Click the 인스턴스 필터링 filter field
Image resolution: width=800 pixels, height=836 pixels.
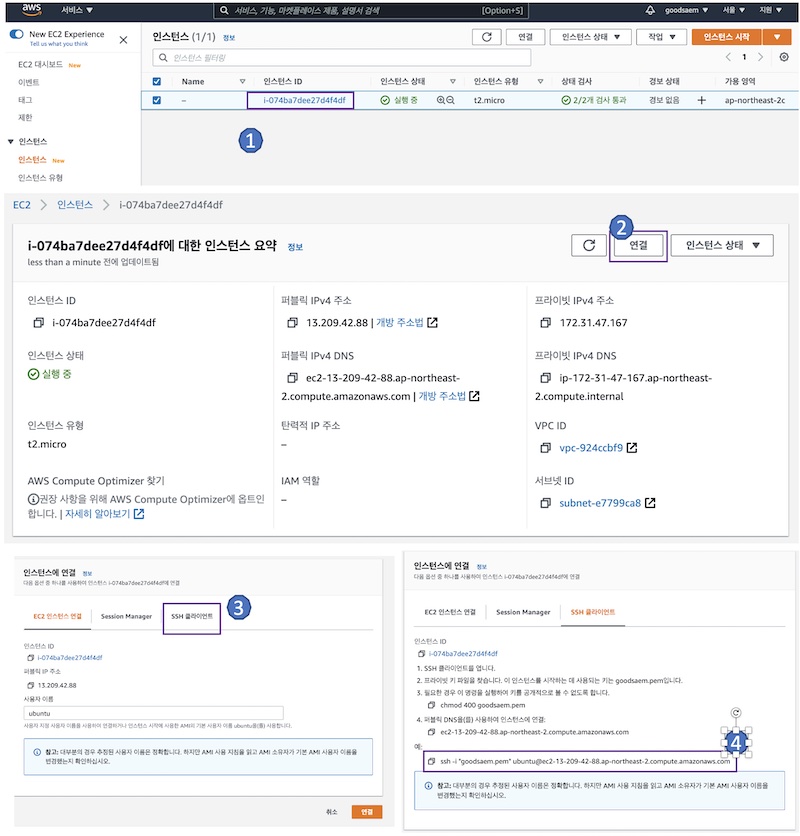(x=342, y=58)
